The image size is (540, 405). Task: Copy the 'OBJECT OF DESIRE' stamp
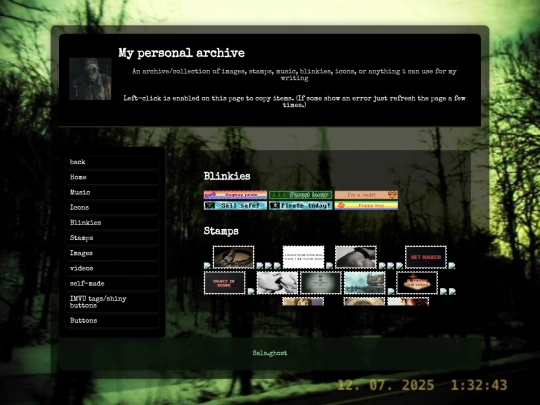click(x=225, y=283)
